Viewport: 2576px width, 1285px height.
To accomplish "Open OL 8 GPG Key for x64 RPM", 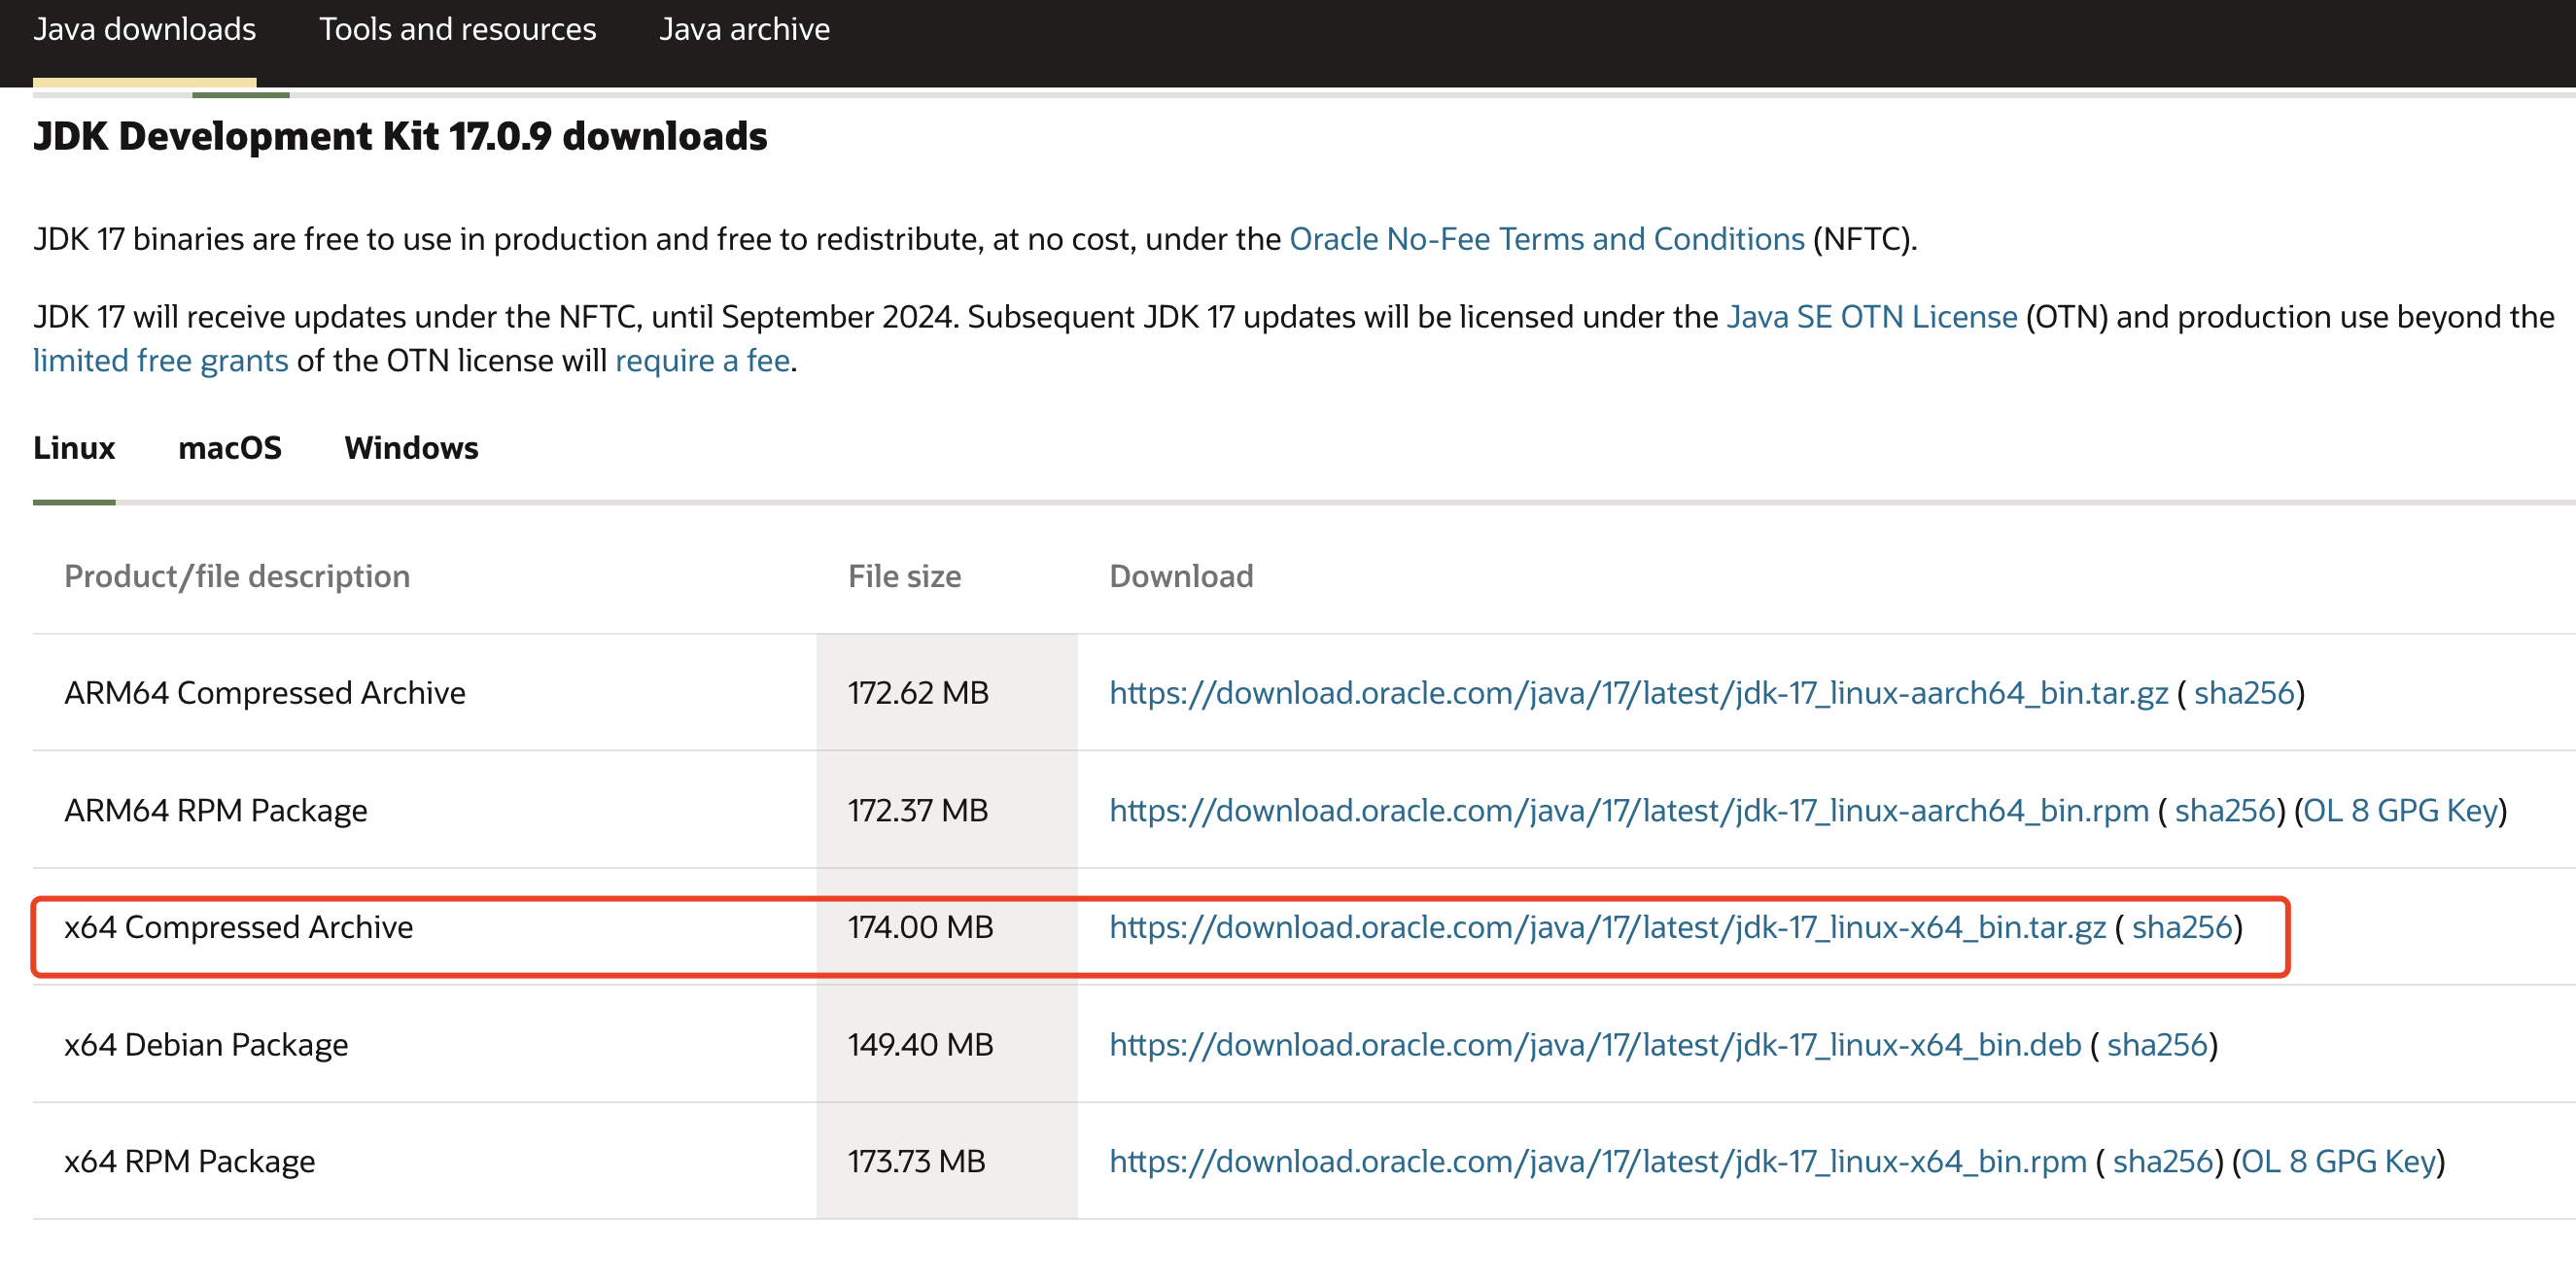I will tap(2337, 1161).
